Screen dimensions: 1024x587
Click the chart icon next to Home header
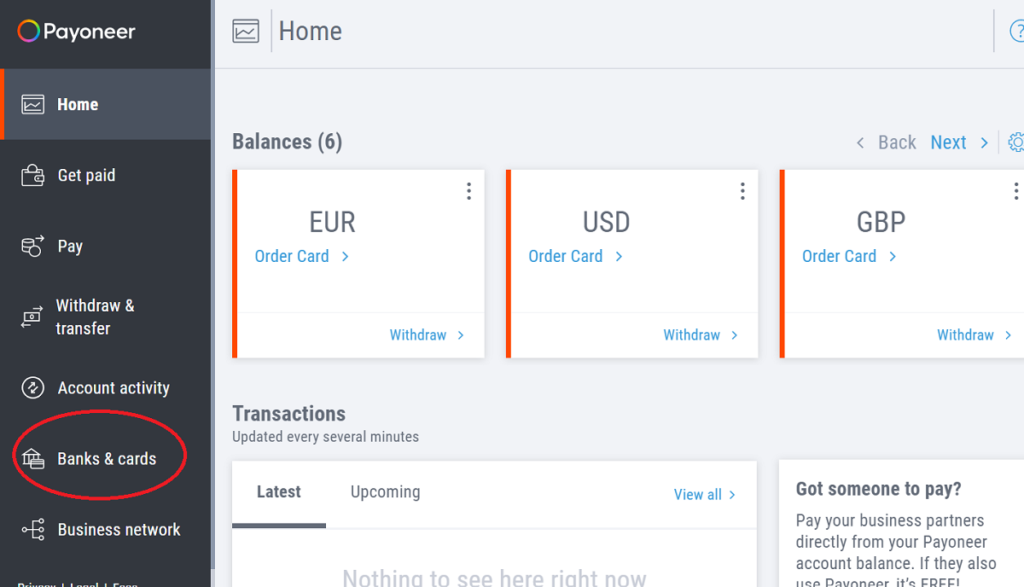click(243, 31)
